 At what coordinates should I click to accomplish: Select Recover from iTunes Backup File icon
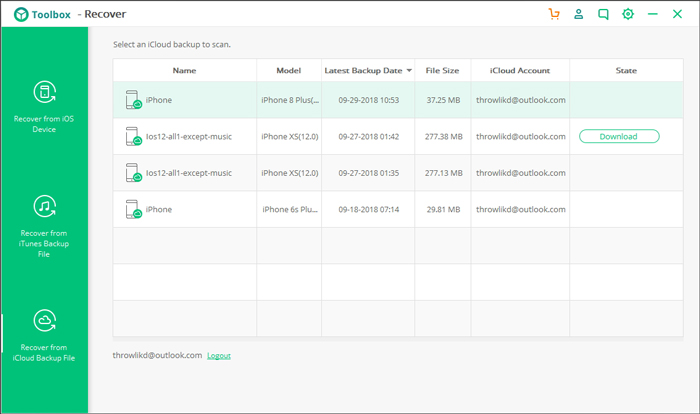click(45, 206)
